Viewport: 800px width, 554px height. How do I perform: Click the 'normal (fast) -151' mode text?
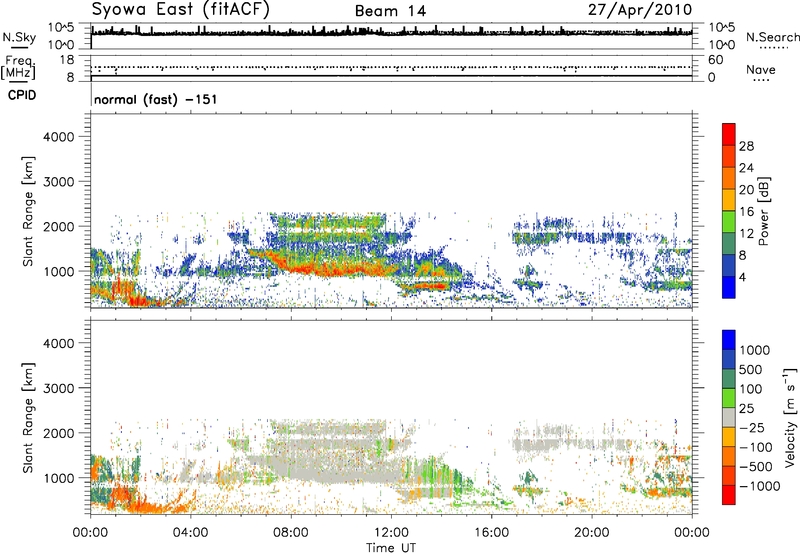(x=156, y=99)
